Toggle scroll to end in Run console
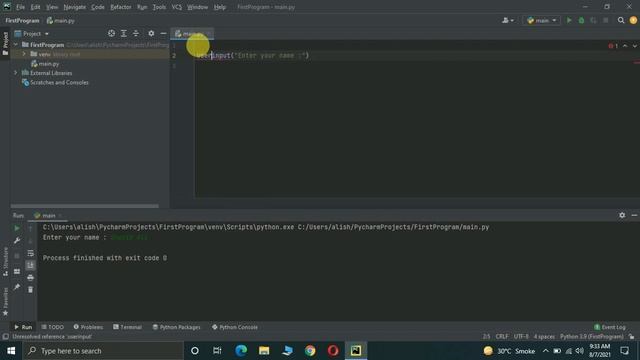This screenshot has width=640, height=360. [x=31, y=265]
